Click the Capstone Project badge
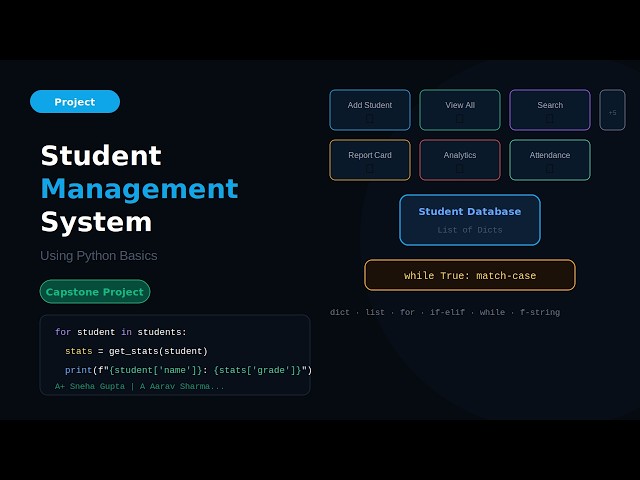The image size is (640, 480). click(x=95, y=291)
